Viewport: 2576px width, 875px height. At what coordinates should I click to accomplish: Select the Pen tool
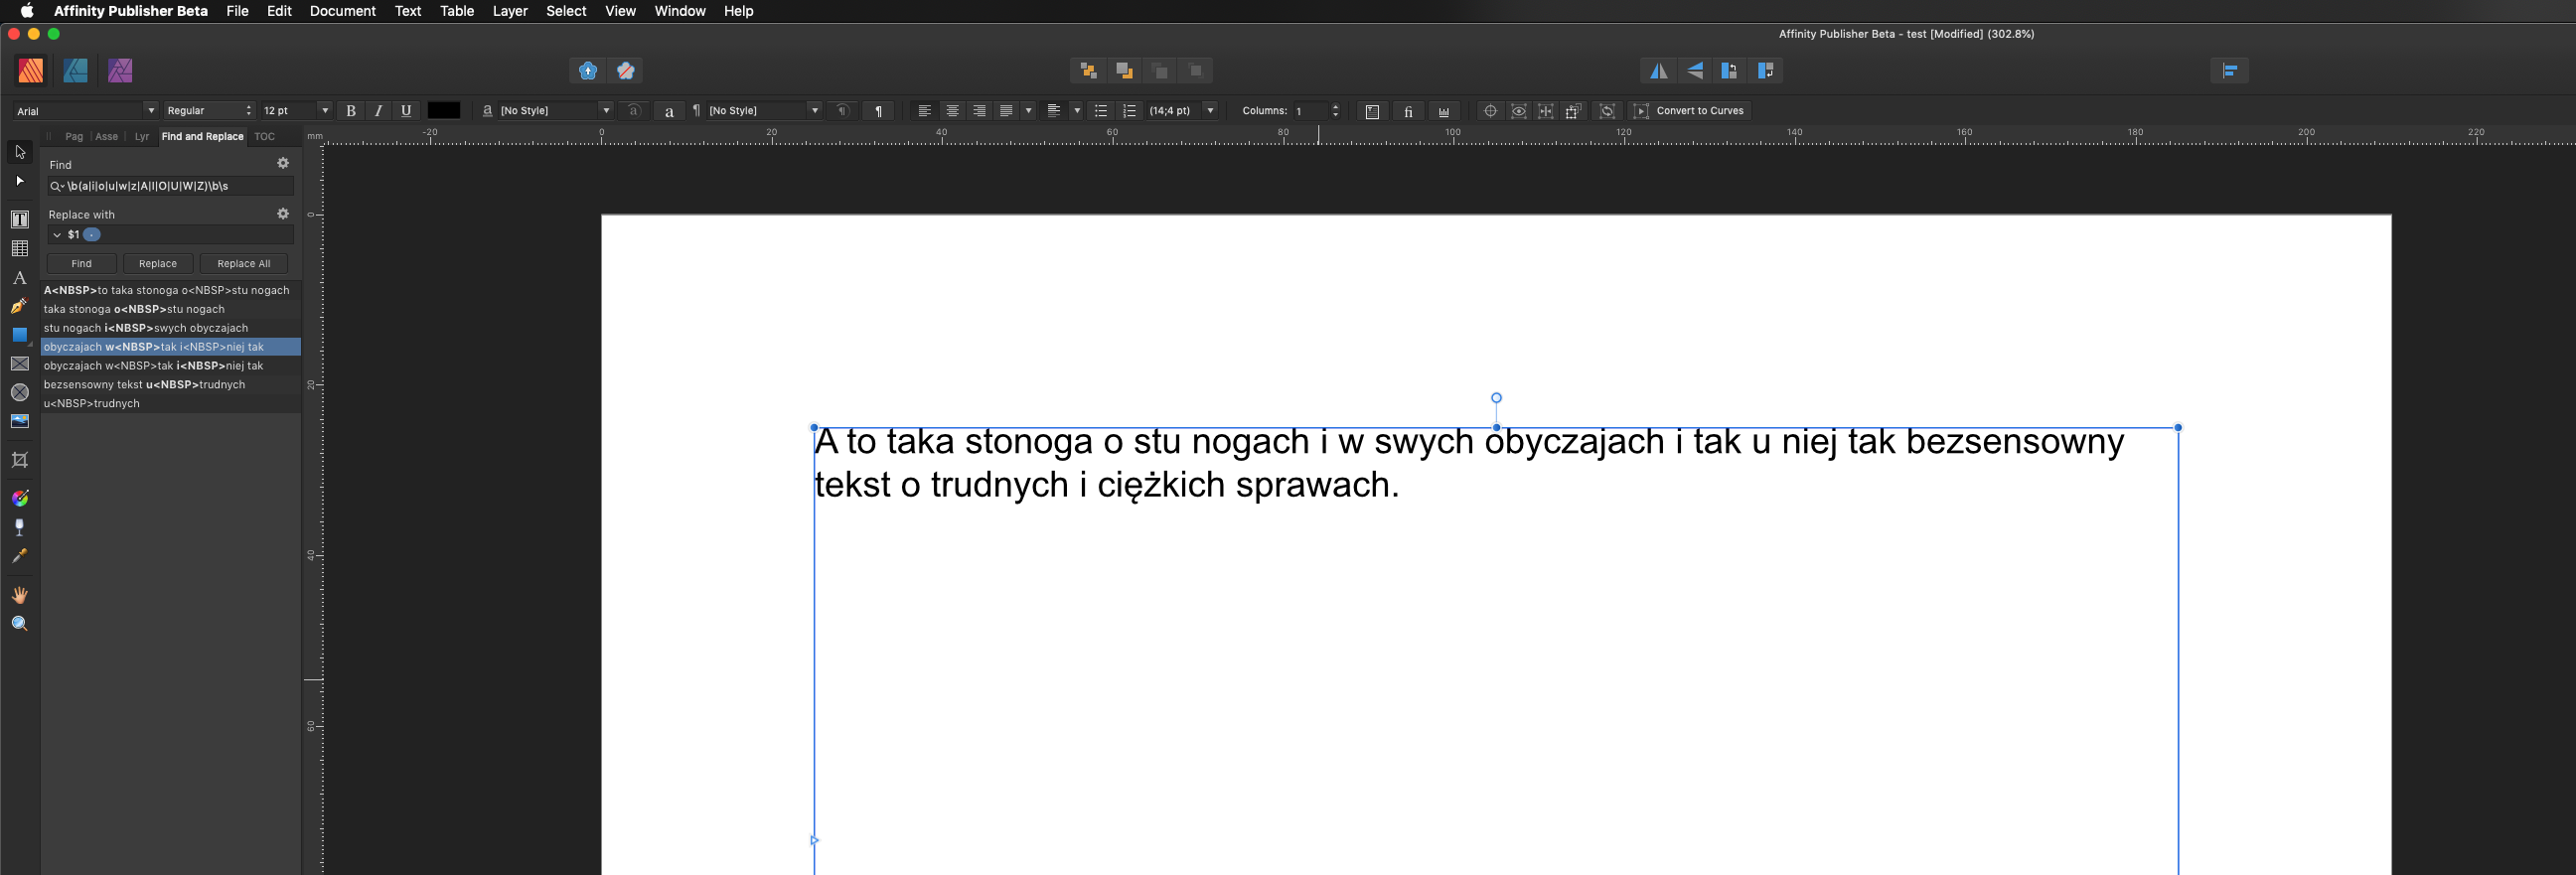pyautogui.click(x=20, y=306)
